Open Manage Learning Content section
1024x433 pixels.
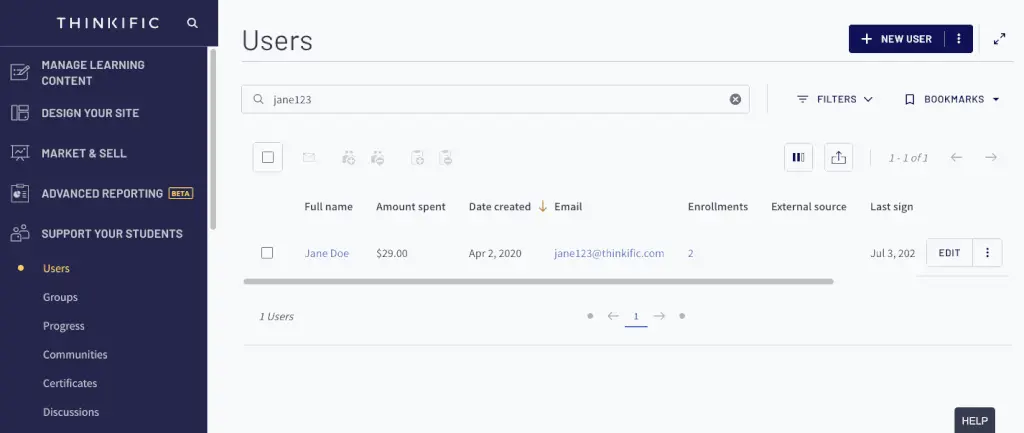point(92,72)
